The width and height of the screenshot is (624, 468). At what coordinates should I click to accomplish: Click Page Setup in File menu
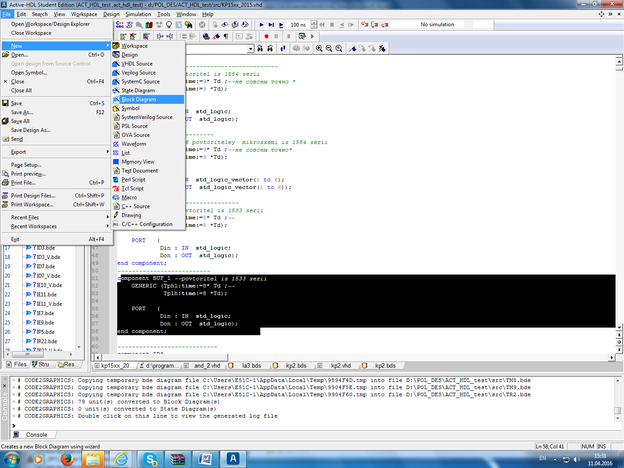point(26,164)
